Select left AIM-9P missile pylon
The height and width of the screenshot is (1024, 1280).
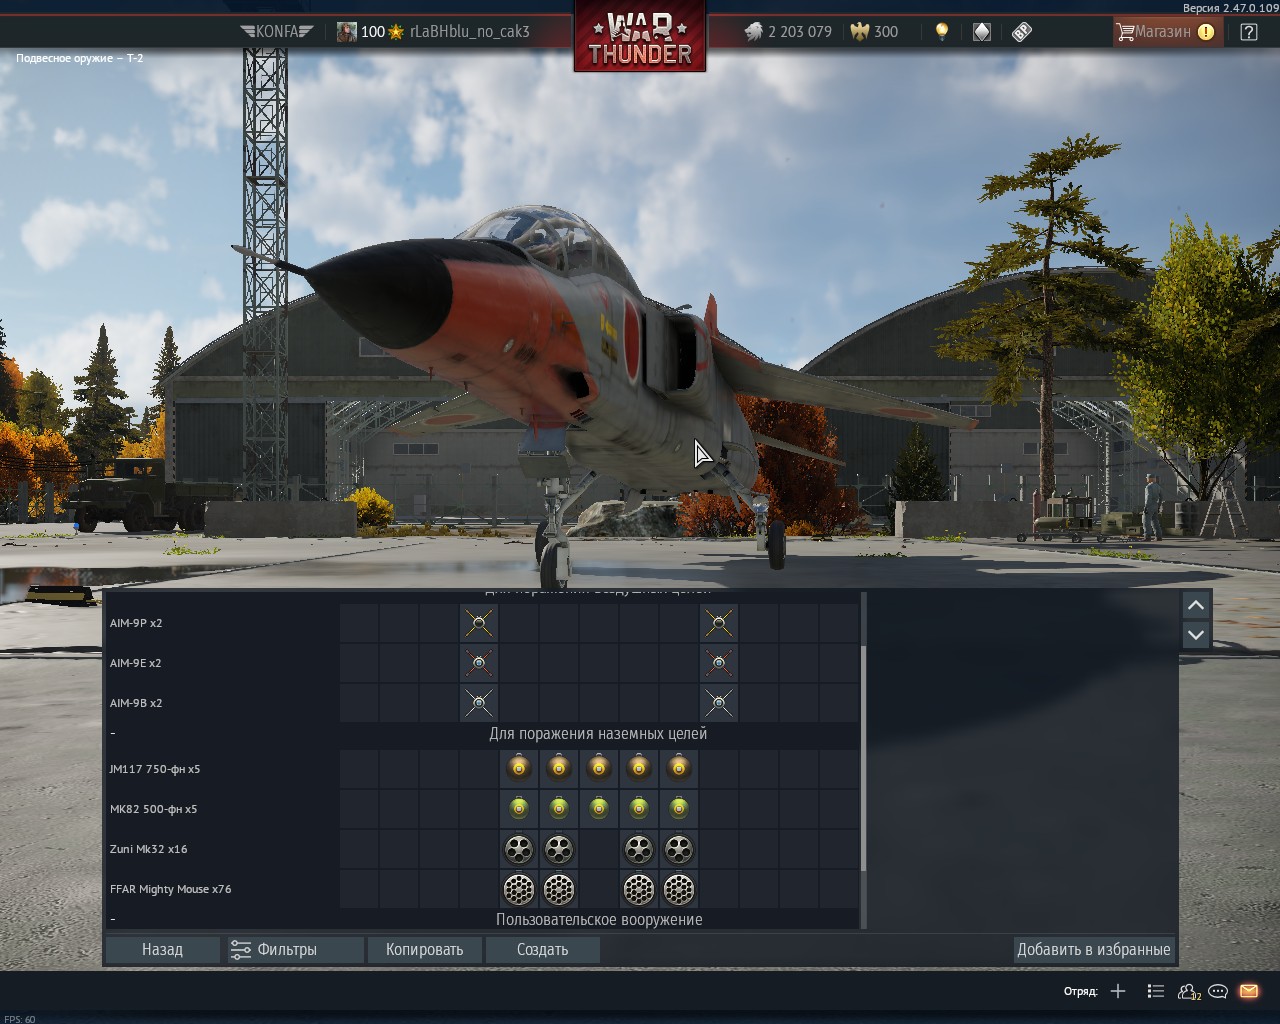[x=479, y=623]
